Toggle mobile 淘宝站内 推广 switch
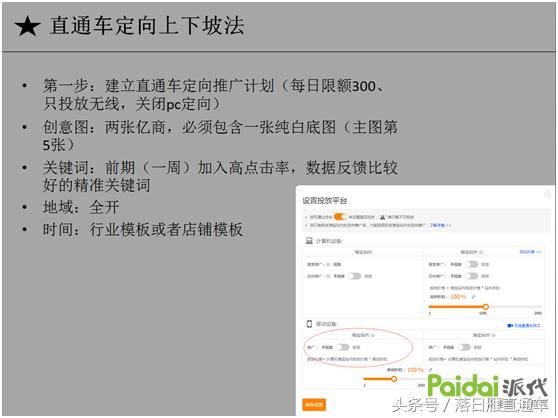The image size is (558, 418). pos(343,347)
